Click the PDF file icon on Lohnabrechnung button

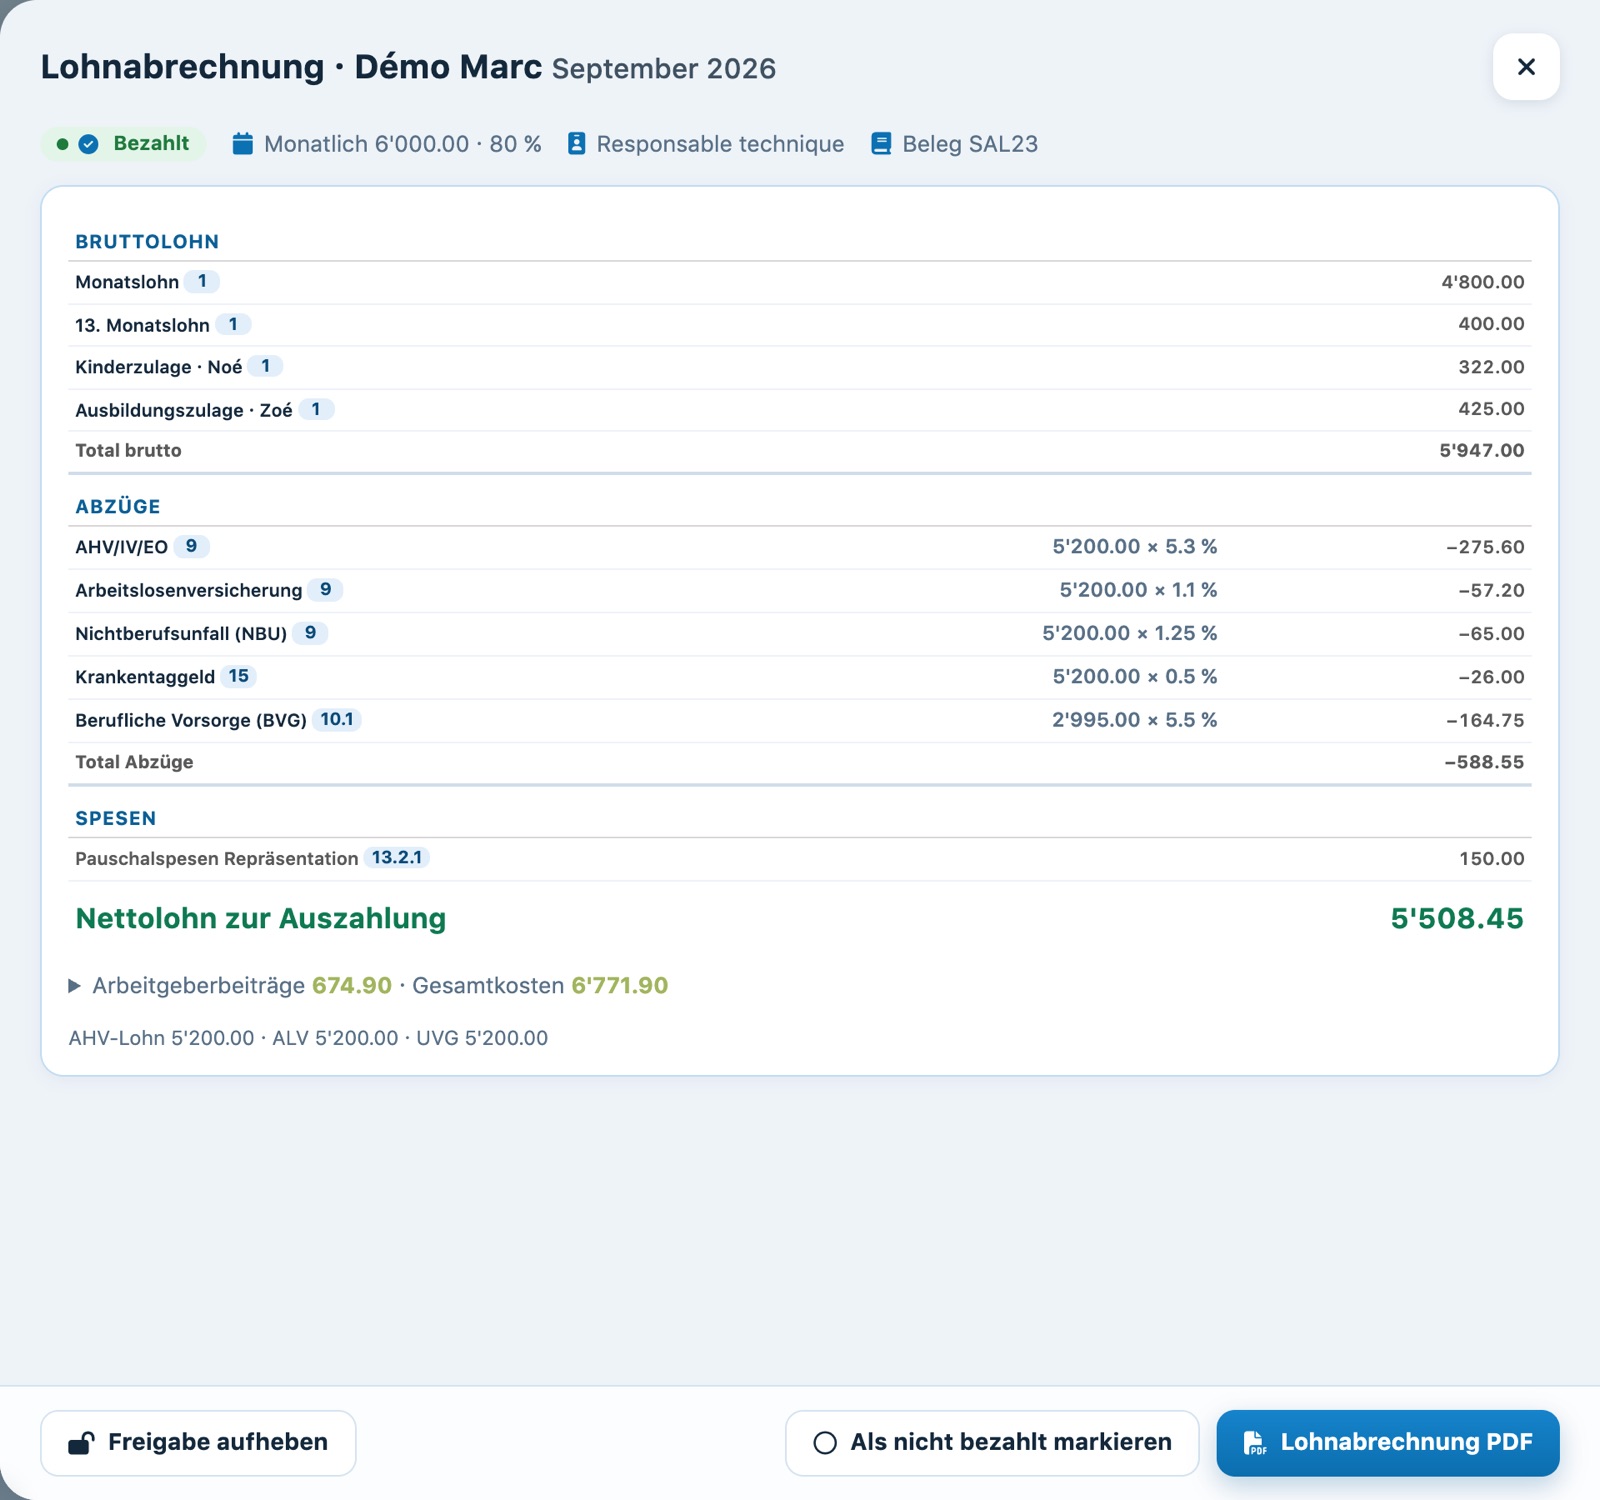coord(1254,1443)
